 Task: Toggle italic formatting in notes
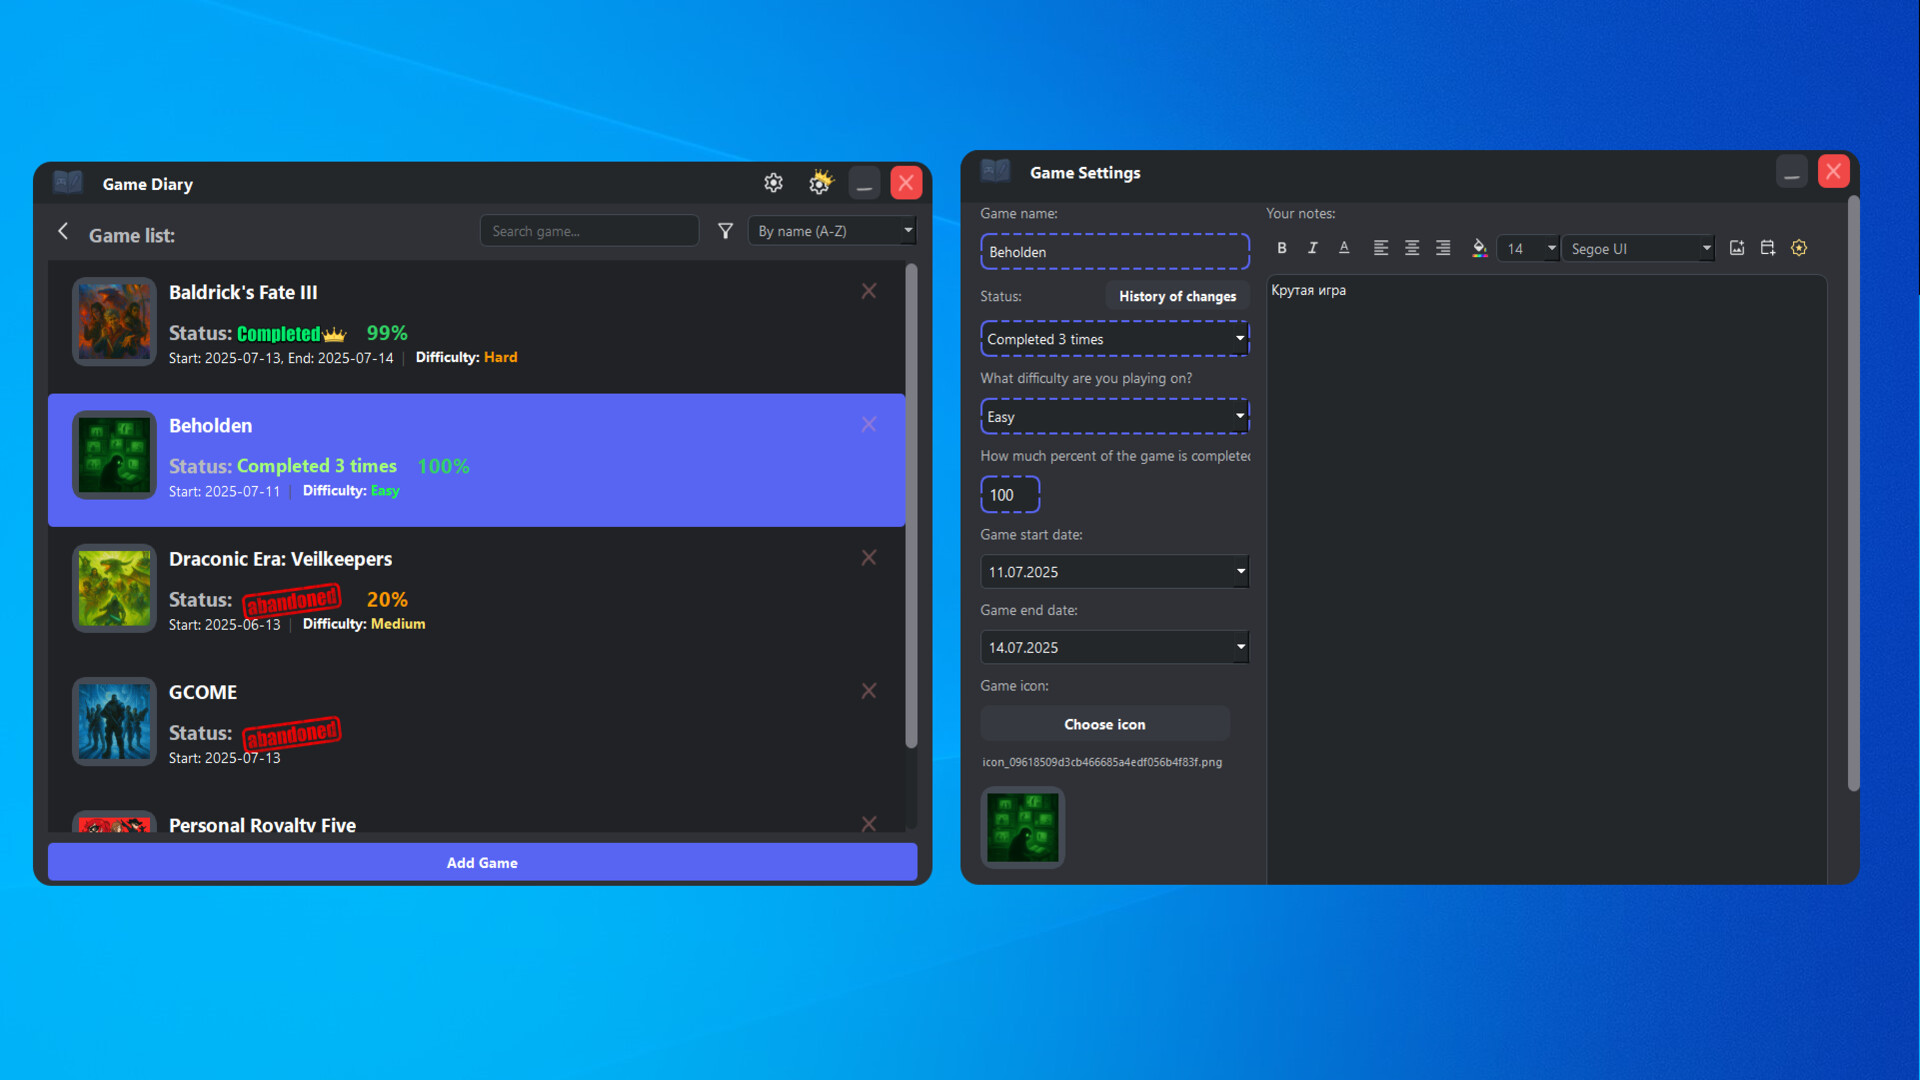[1312, 248]
